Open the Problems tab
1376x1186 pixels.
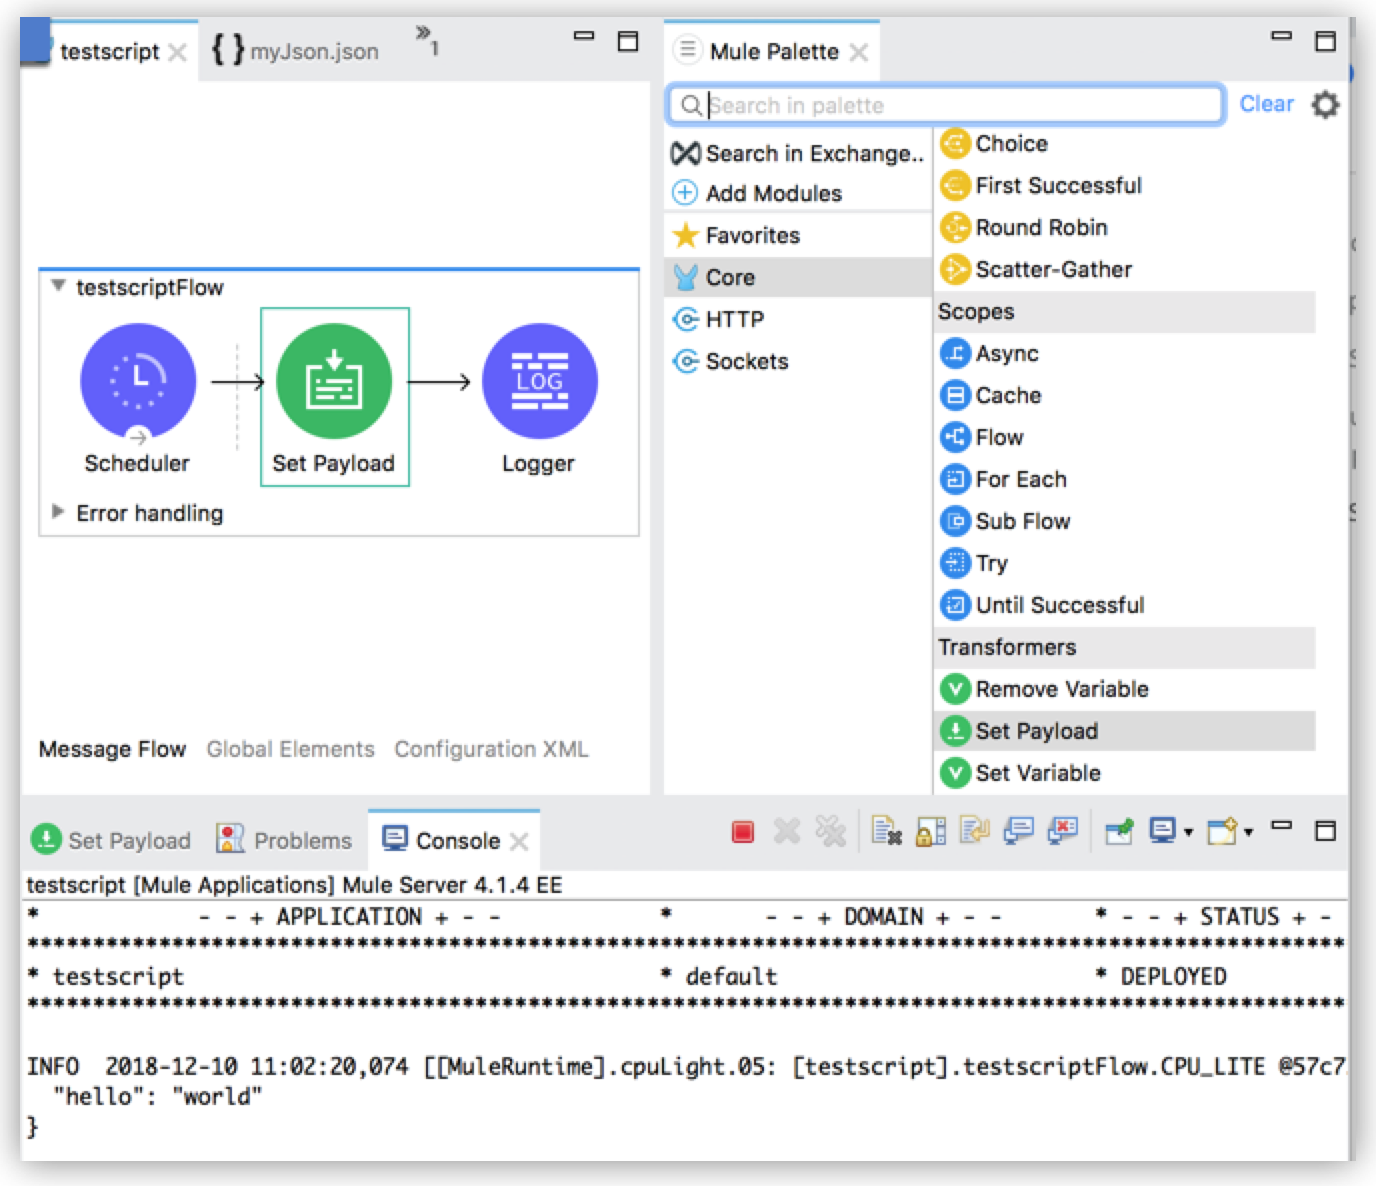tap(285, 841)
